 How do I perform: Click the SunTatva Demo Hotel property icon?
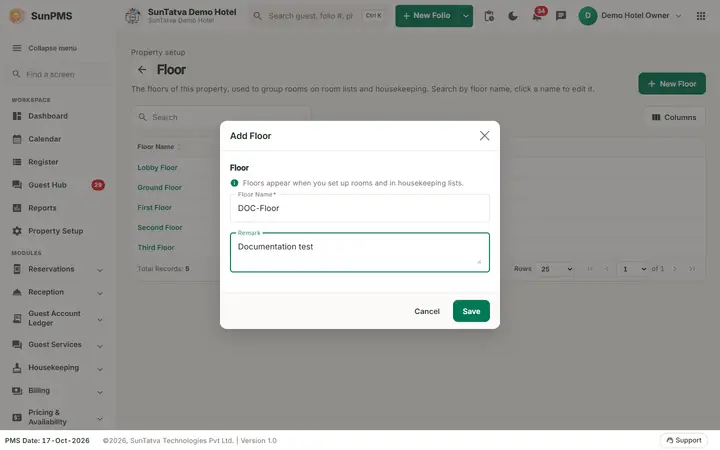click(x=133, y=16)
